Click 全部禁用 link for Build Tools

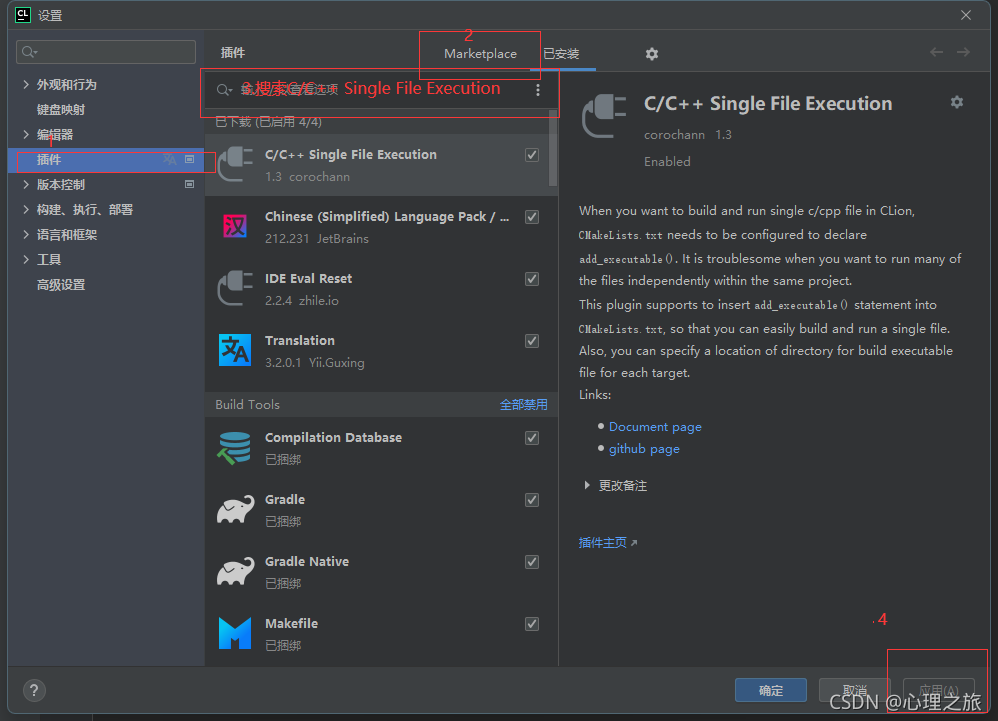pyautogui.click(x=523, y=405)
